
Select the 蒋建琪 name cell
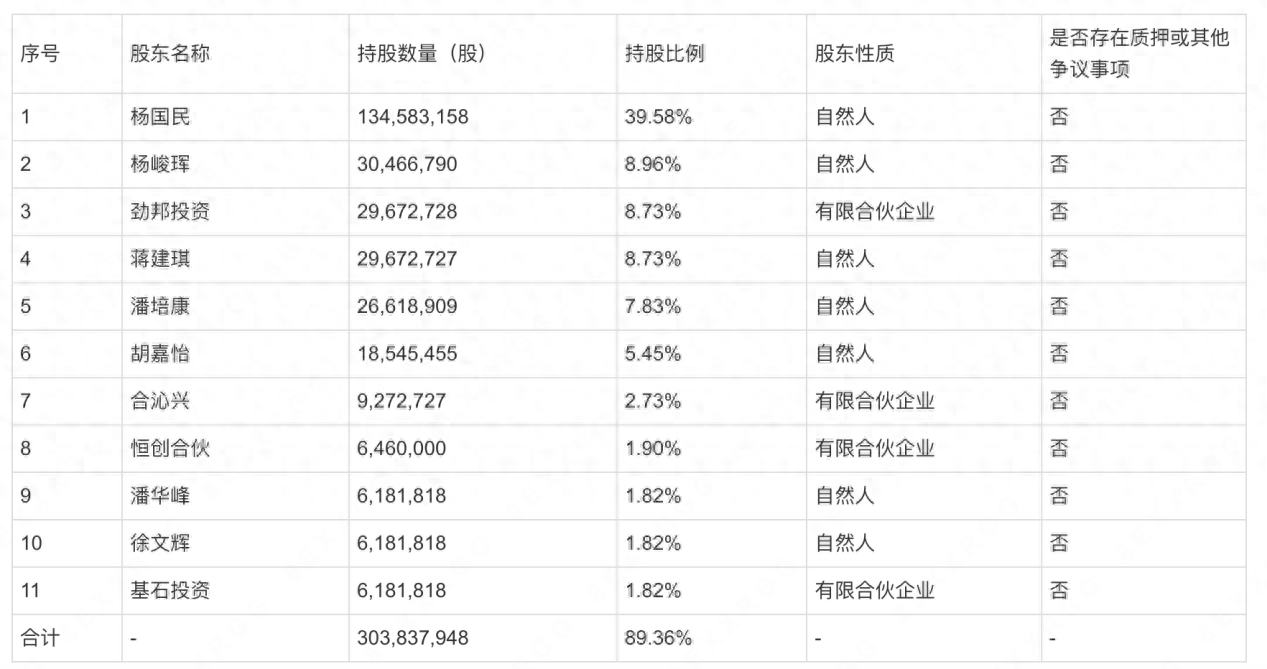click(x=160, y=259)
